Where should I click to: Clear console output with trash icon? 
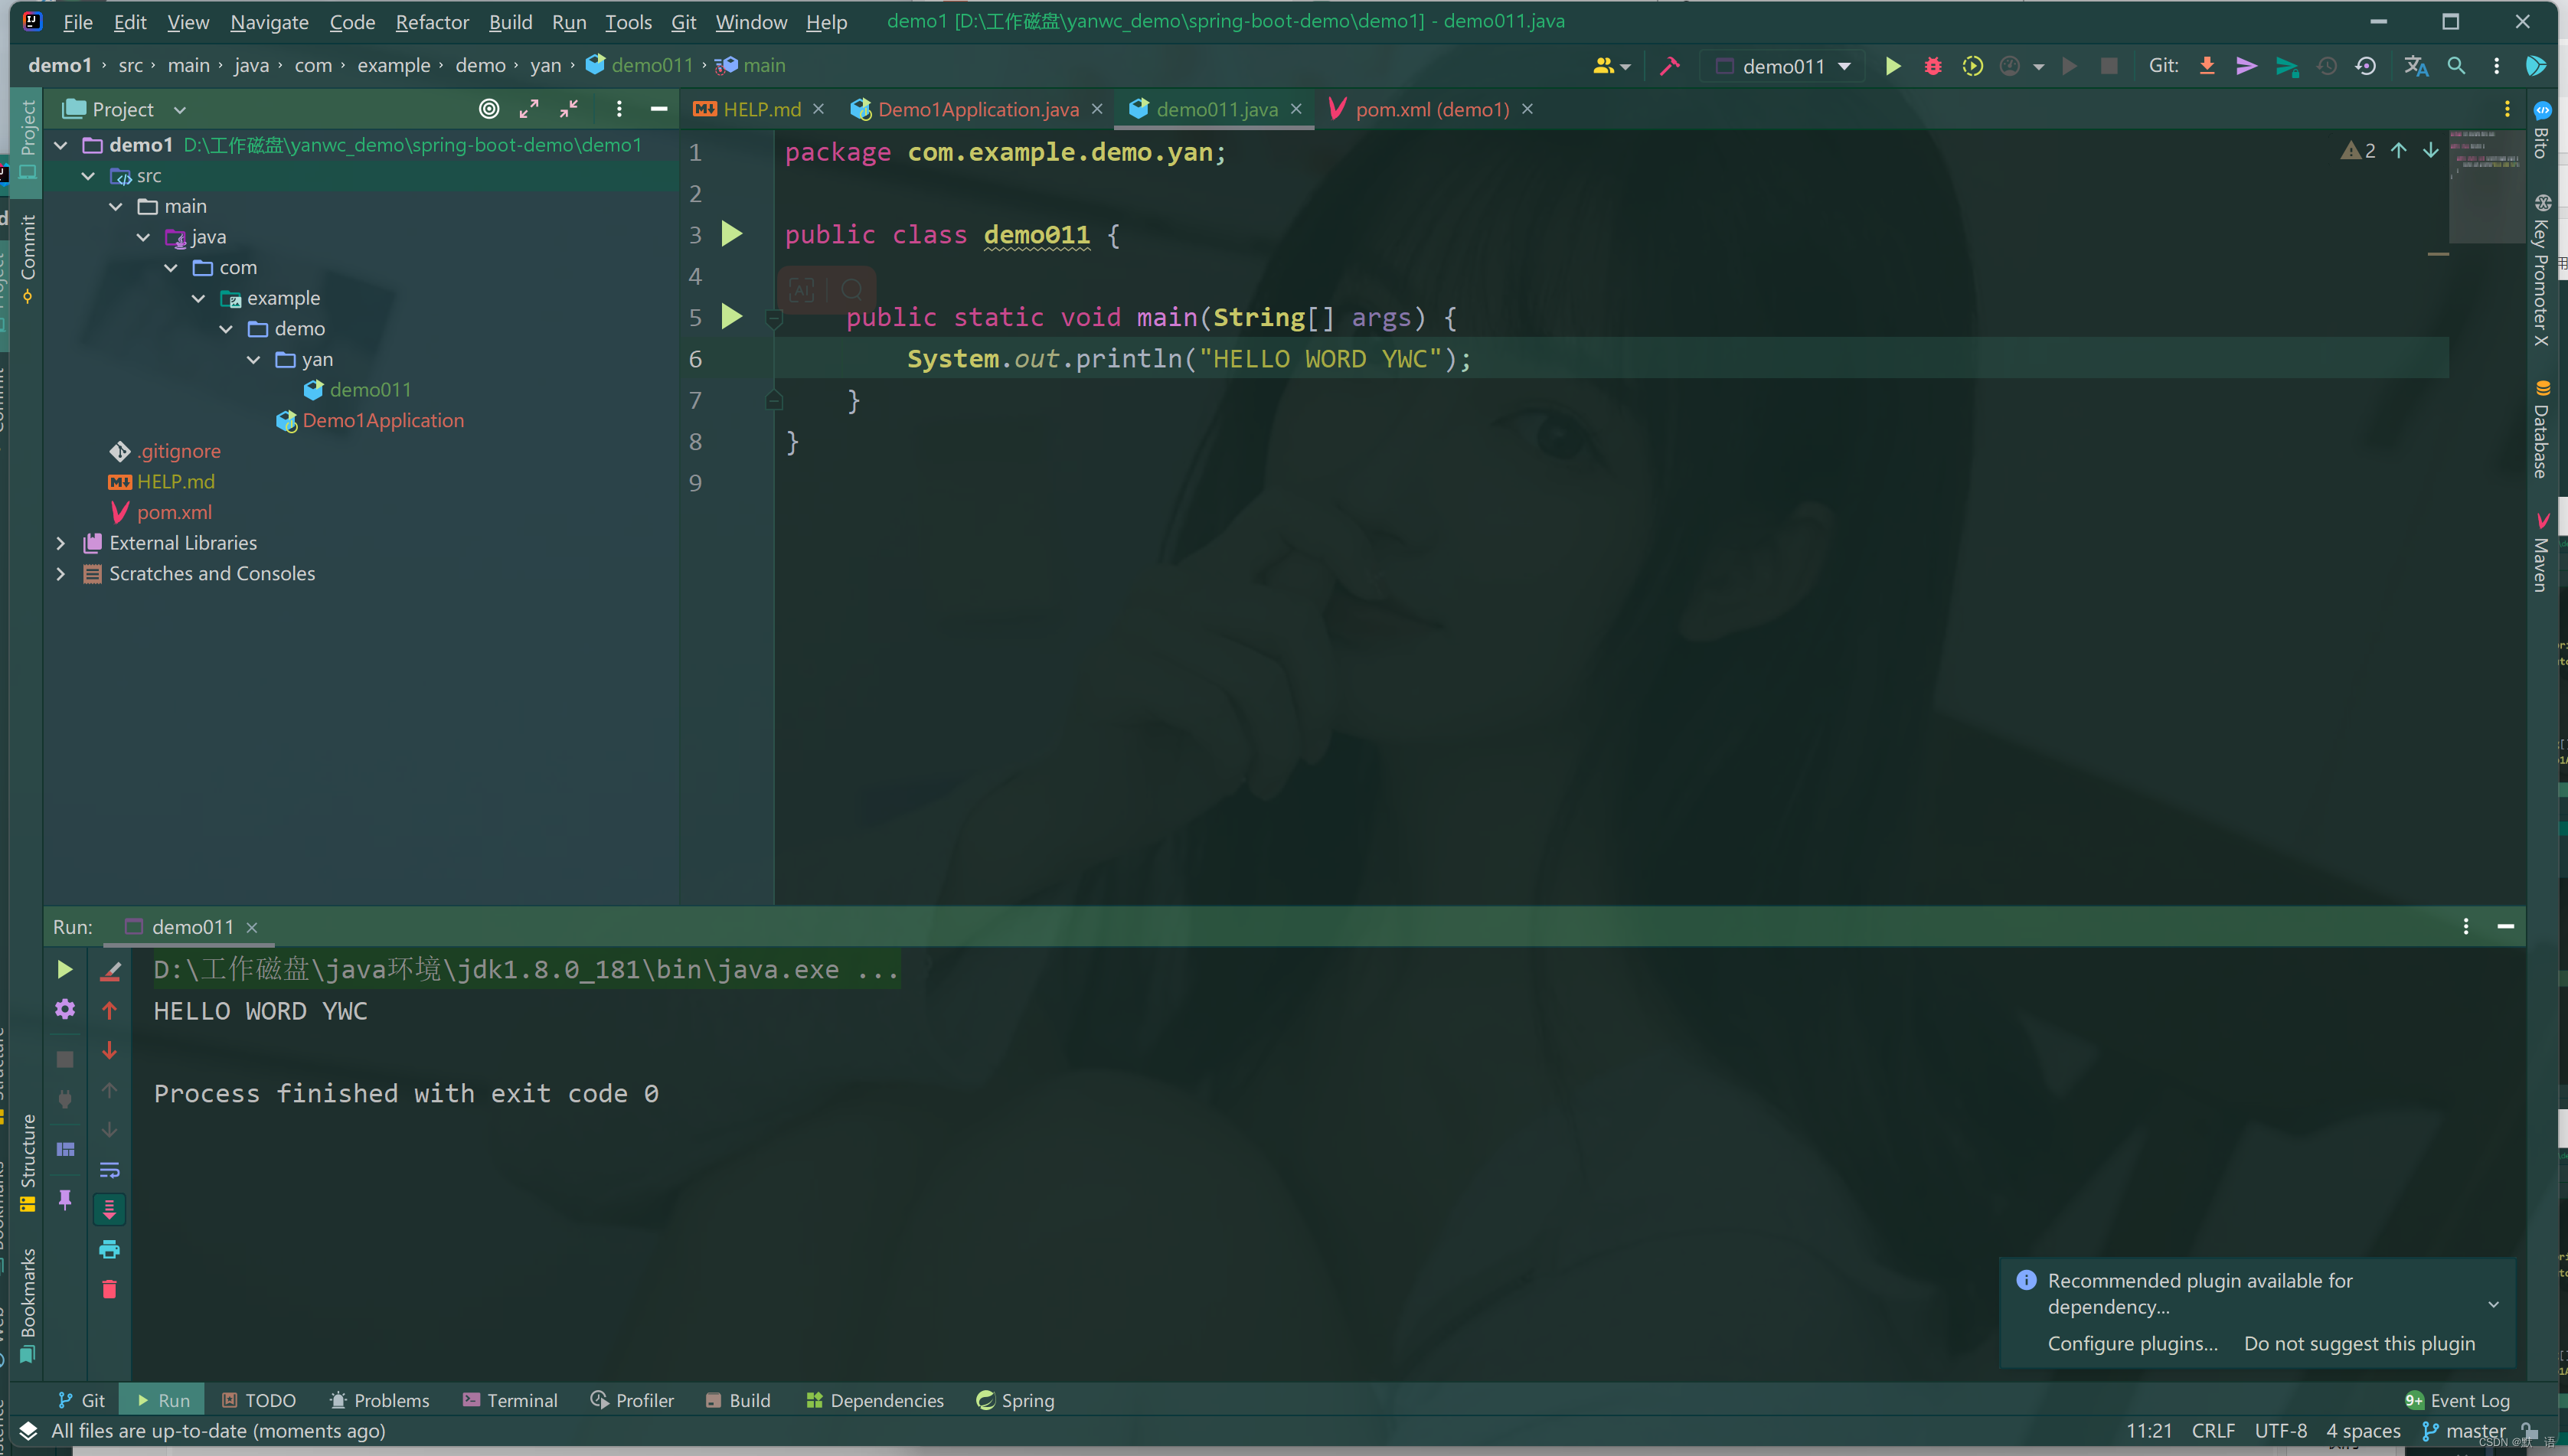[109, 1289]
